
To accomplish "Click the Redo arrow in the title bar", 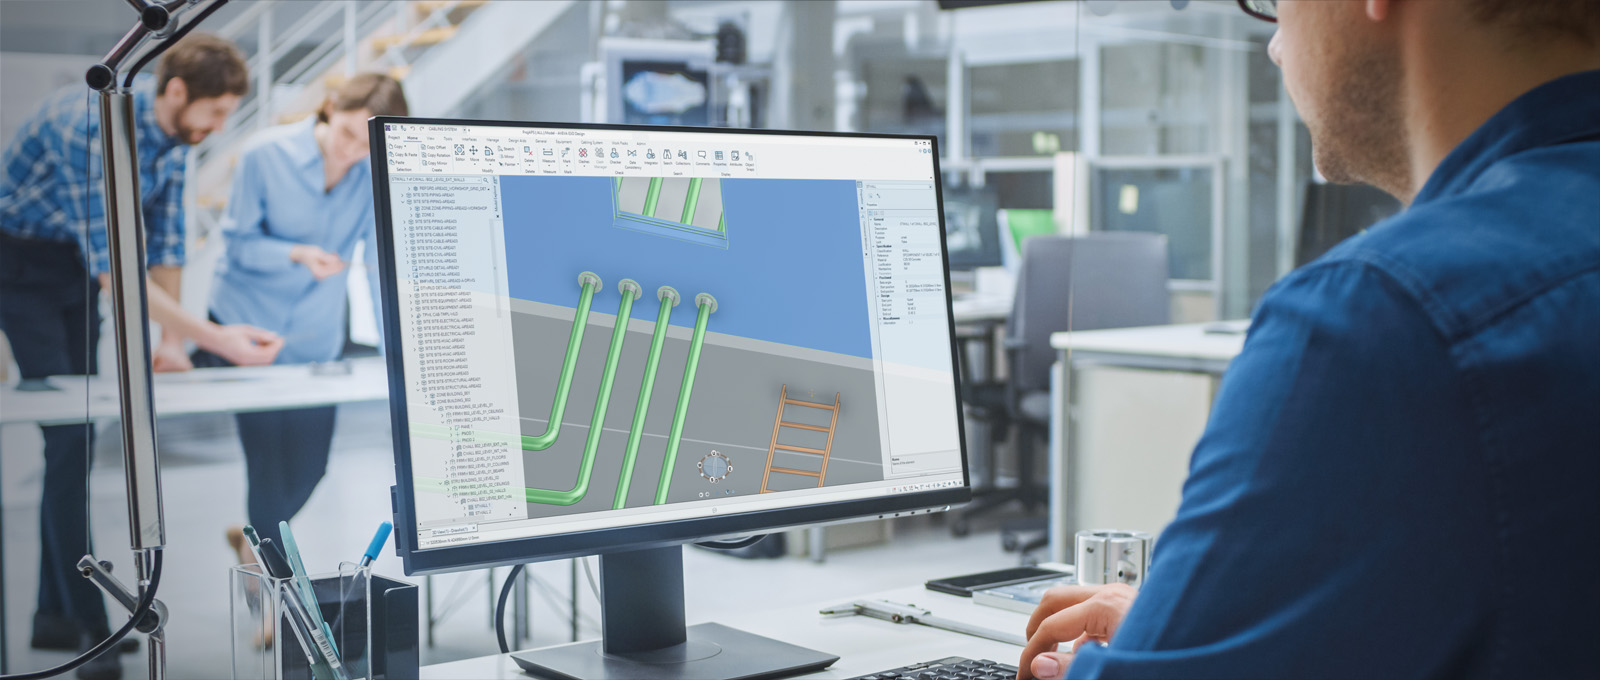I will [x=421, y=128].
